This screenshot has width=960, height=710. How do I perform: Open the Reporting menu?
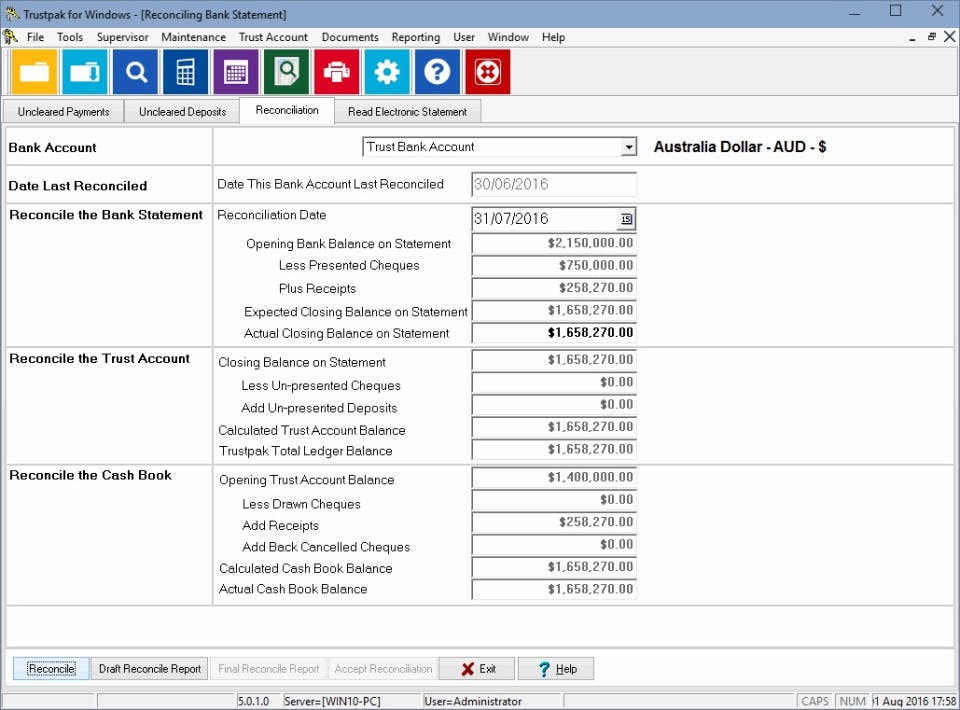(416, 37)
